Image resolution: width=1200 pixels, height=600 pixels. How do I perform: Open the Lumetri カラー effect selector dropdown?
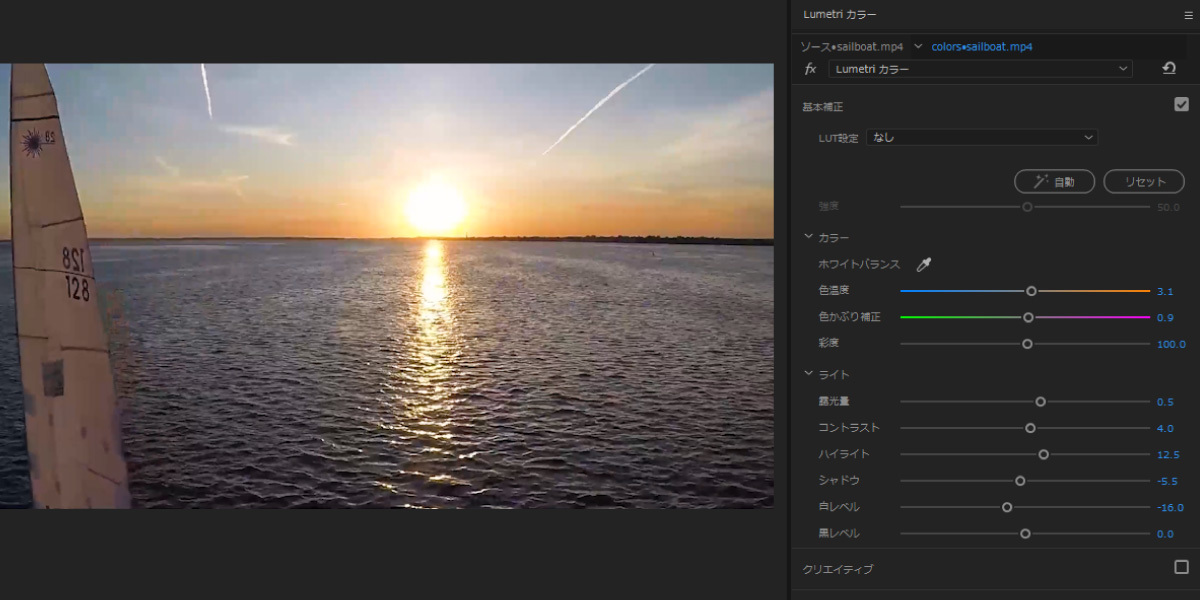pyautogui.click(x=980, y=69)
